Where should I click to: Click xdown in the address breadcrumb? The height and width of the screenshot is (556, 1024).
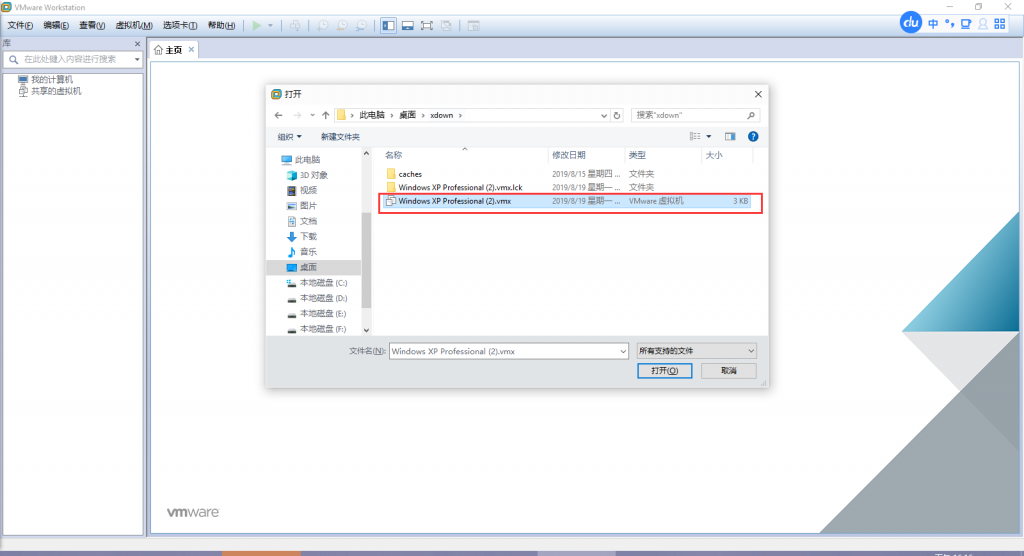click(441, 116)
